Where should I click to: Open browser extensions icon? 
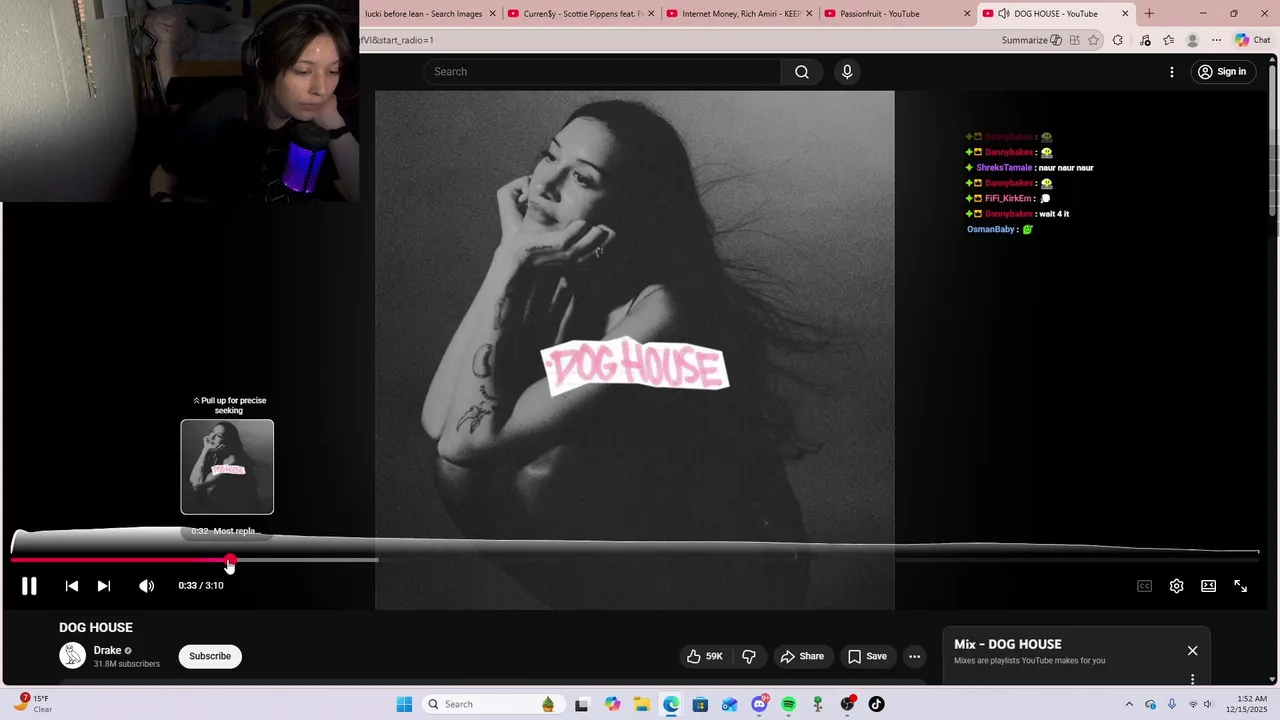pos(1118,40)
